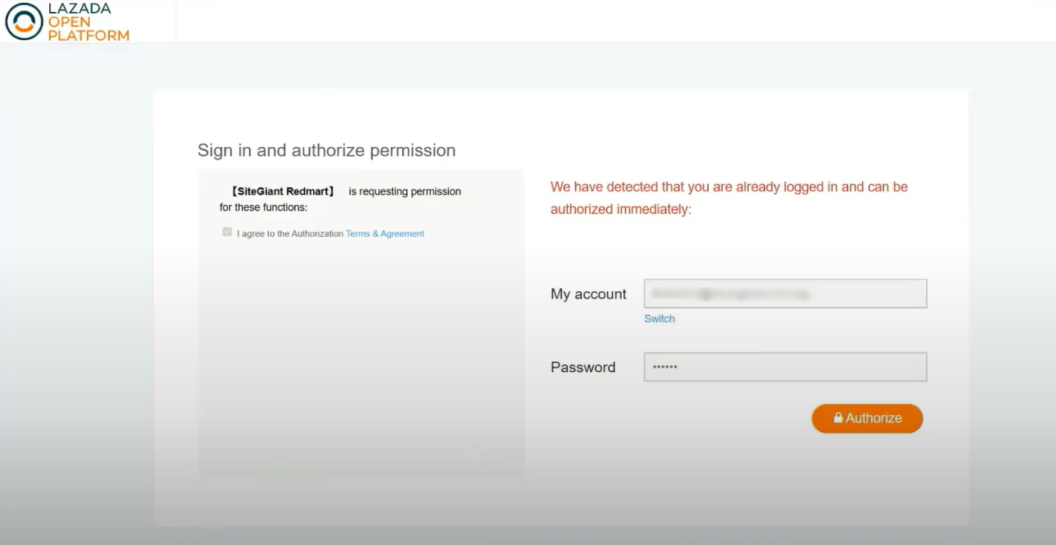The height and width of the screenshot is (545, 1056).
Task: Focus the My account input field
Action: coord(785,294)
